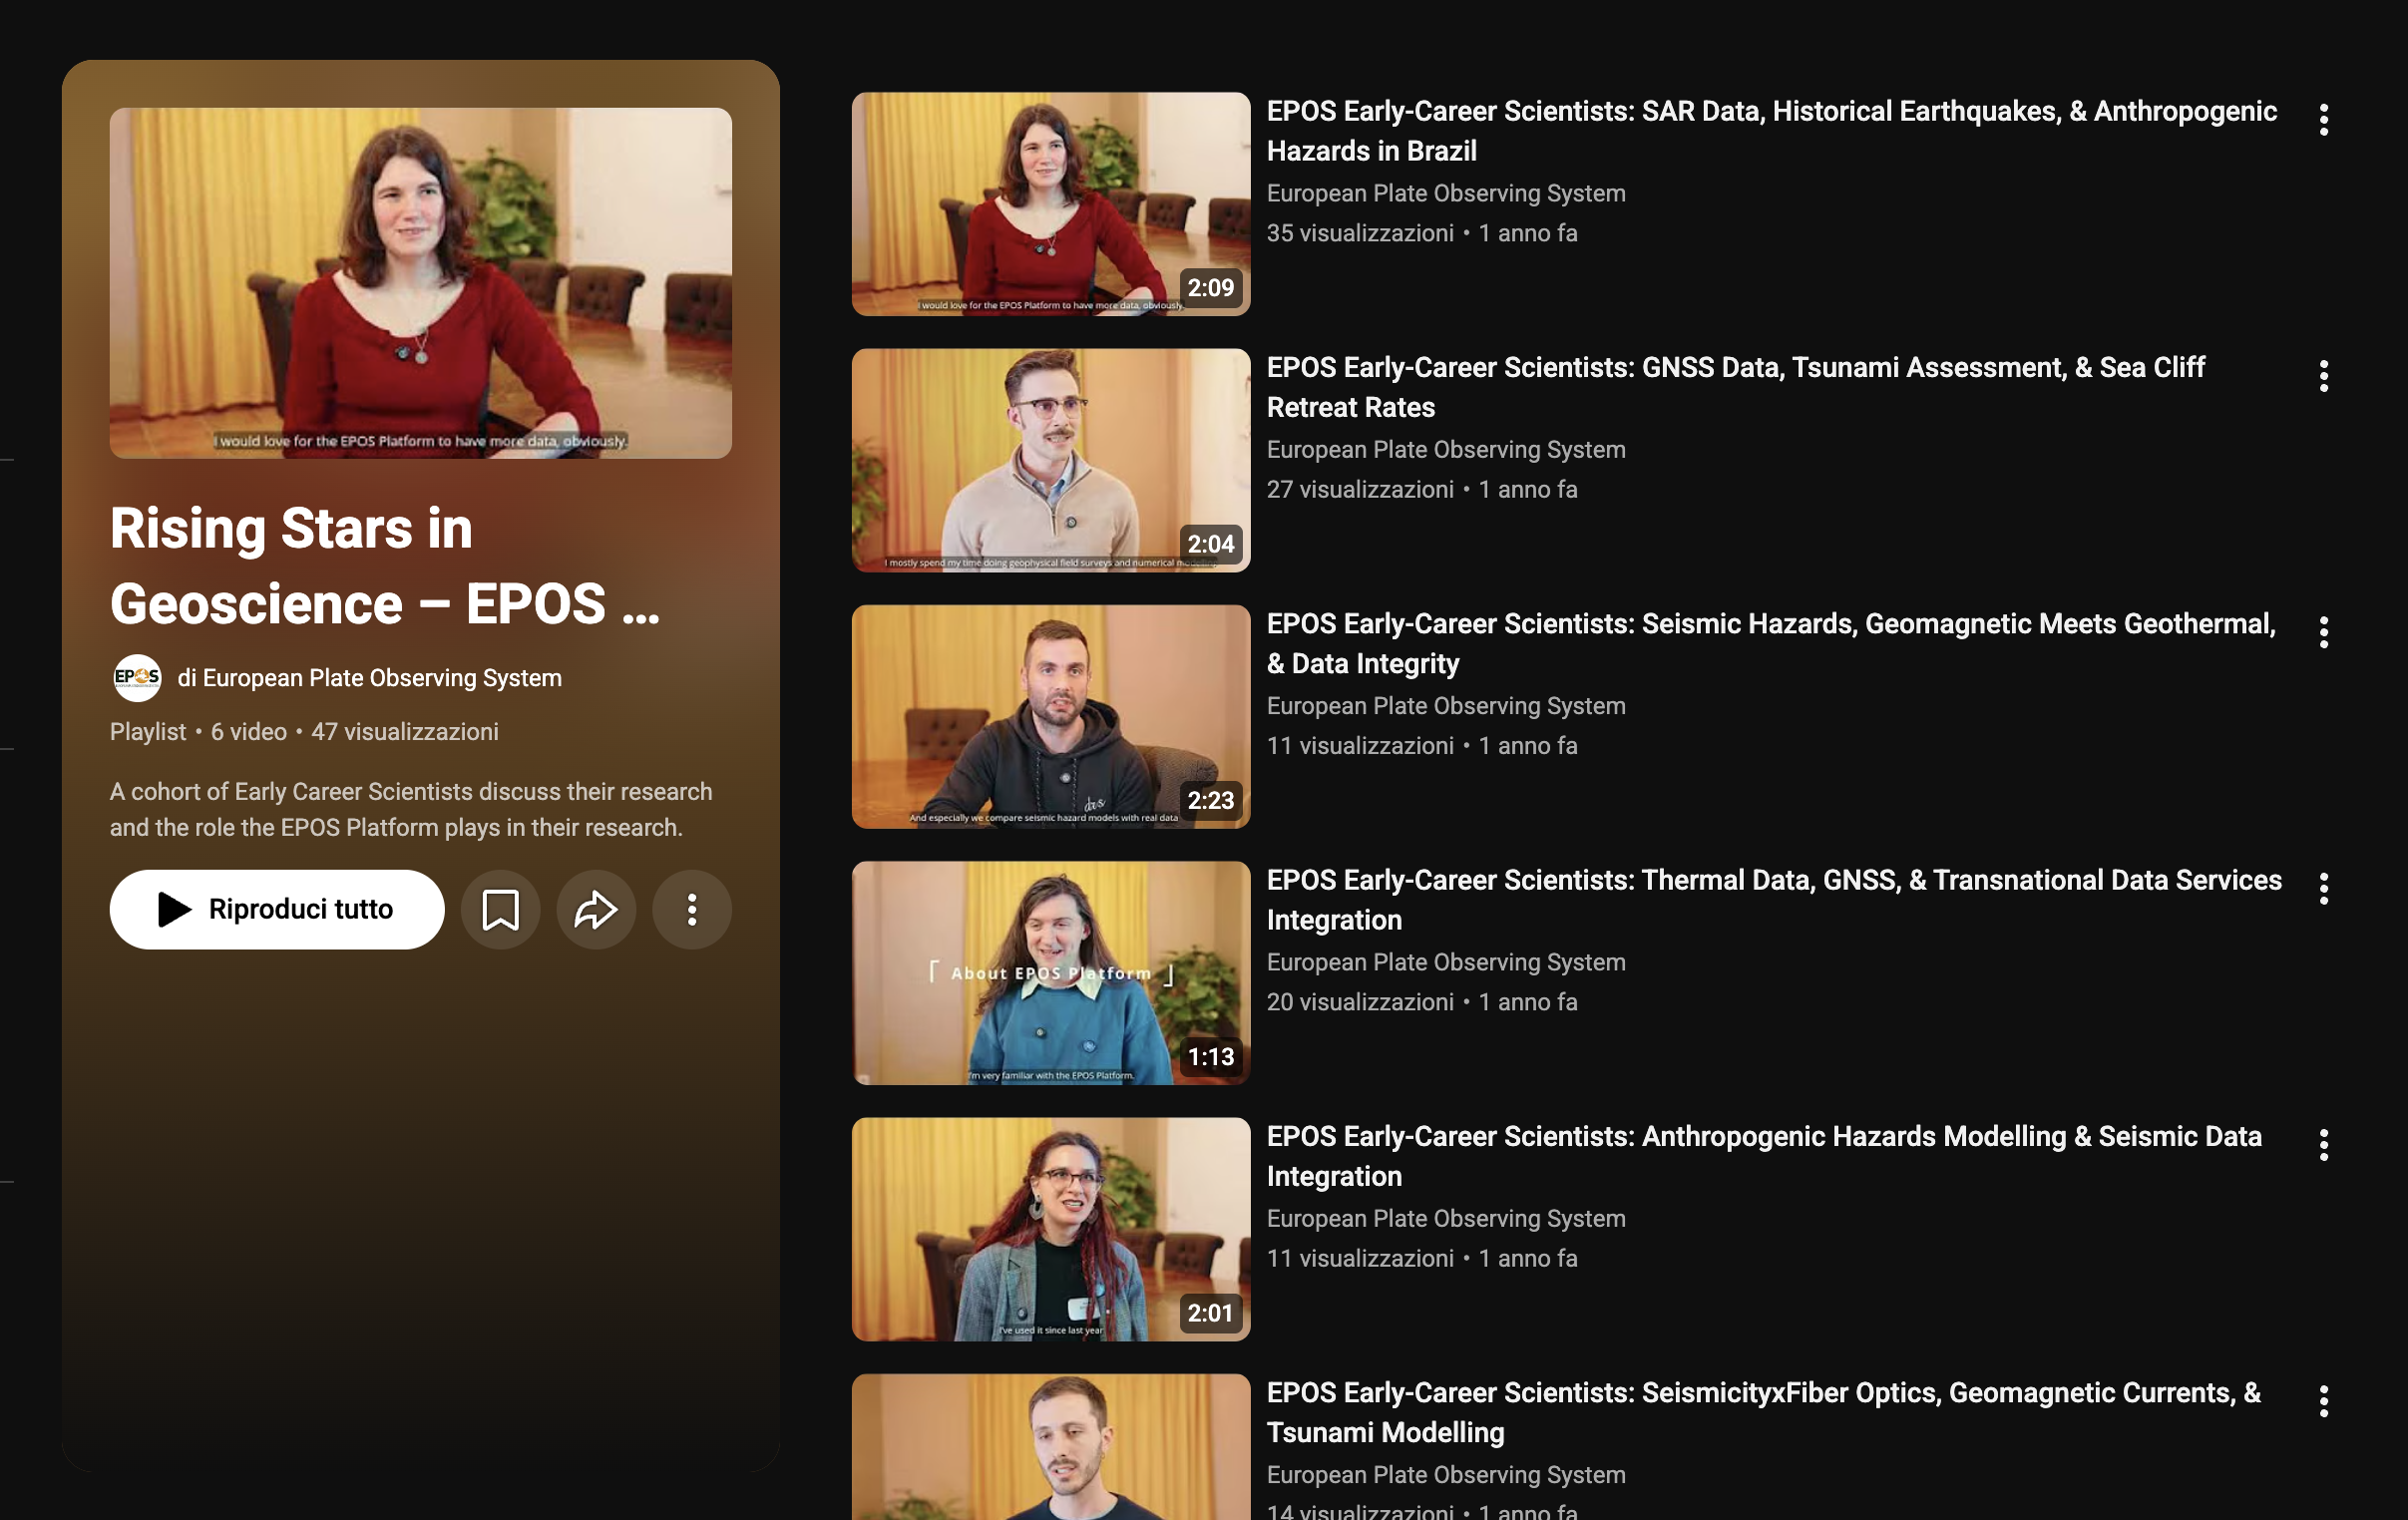Open title 'SeismicityxFiber Optics, Geomagnetic Currents'
The width and height of the screenshot is (2408, 1520).
click(1764, 1412)
